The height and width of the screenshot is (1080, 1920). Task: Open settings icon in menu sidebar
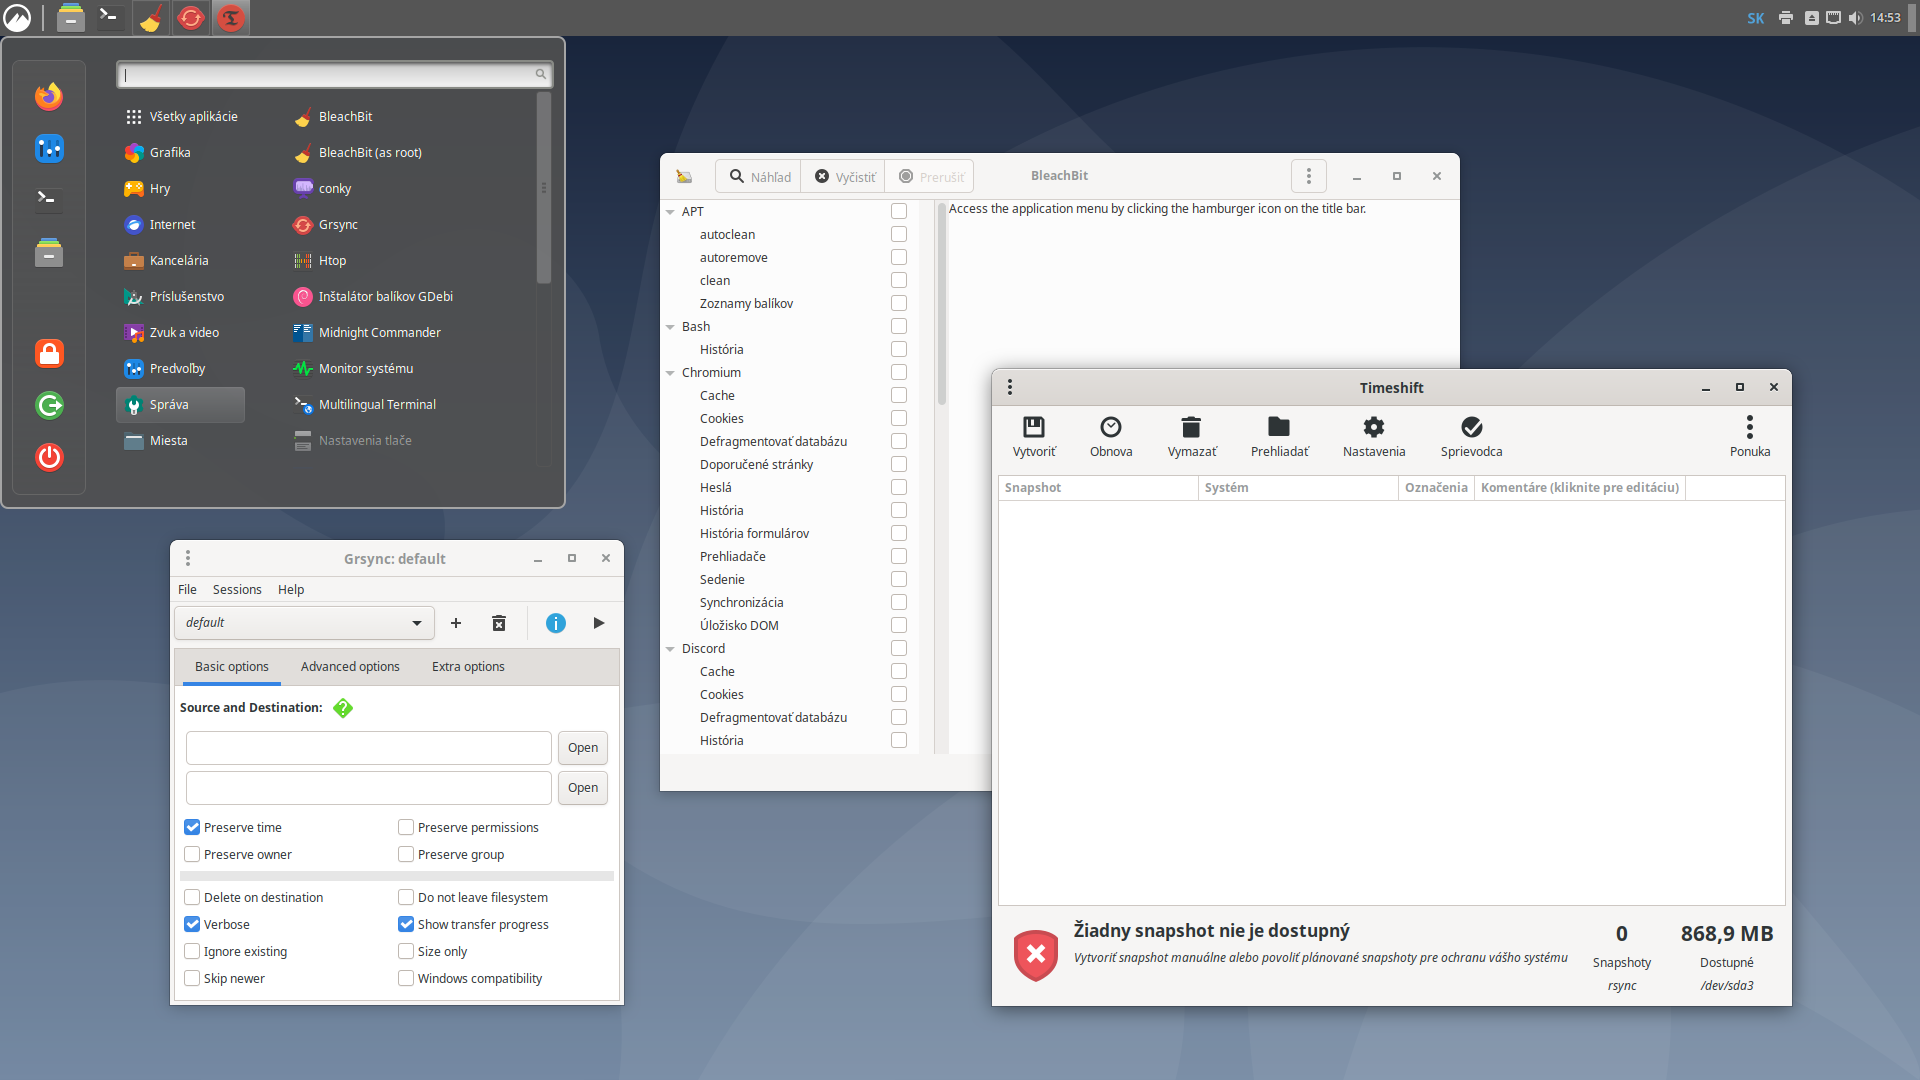pos(49,149)
